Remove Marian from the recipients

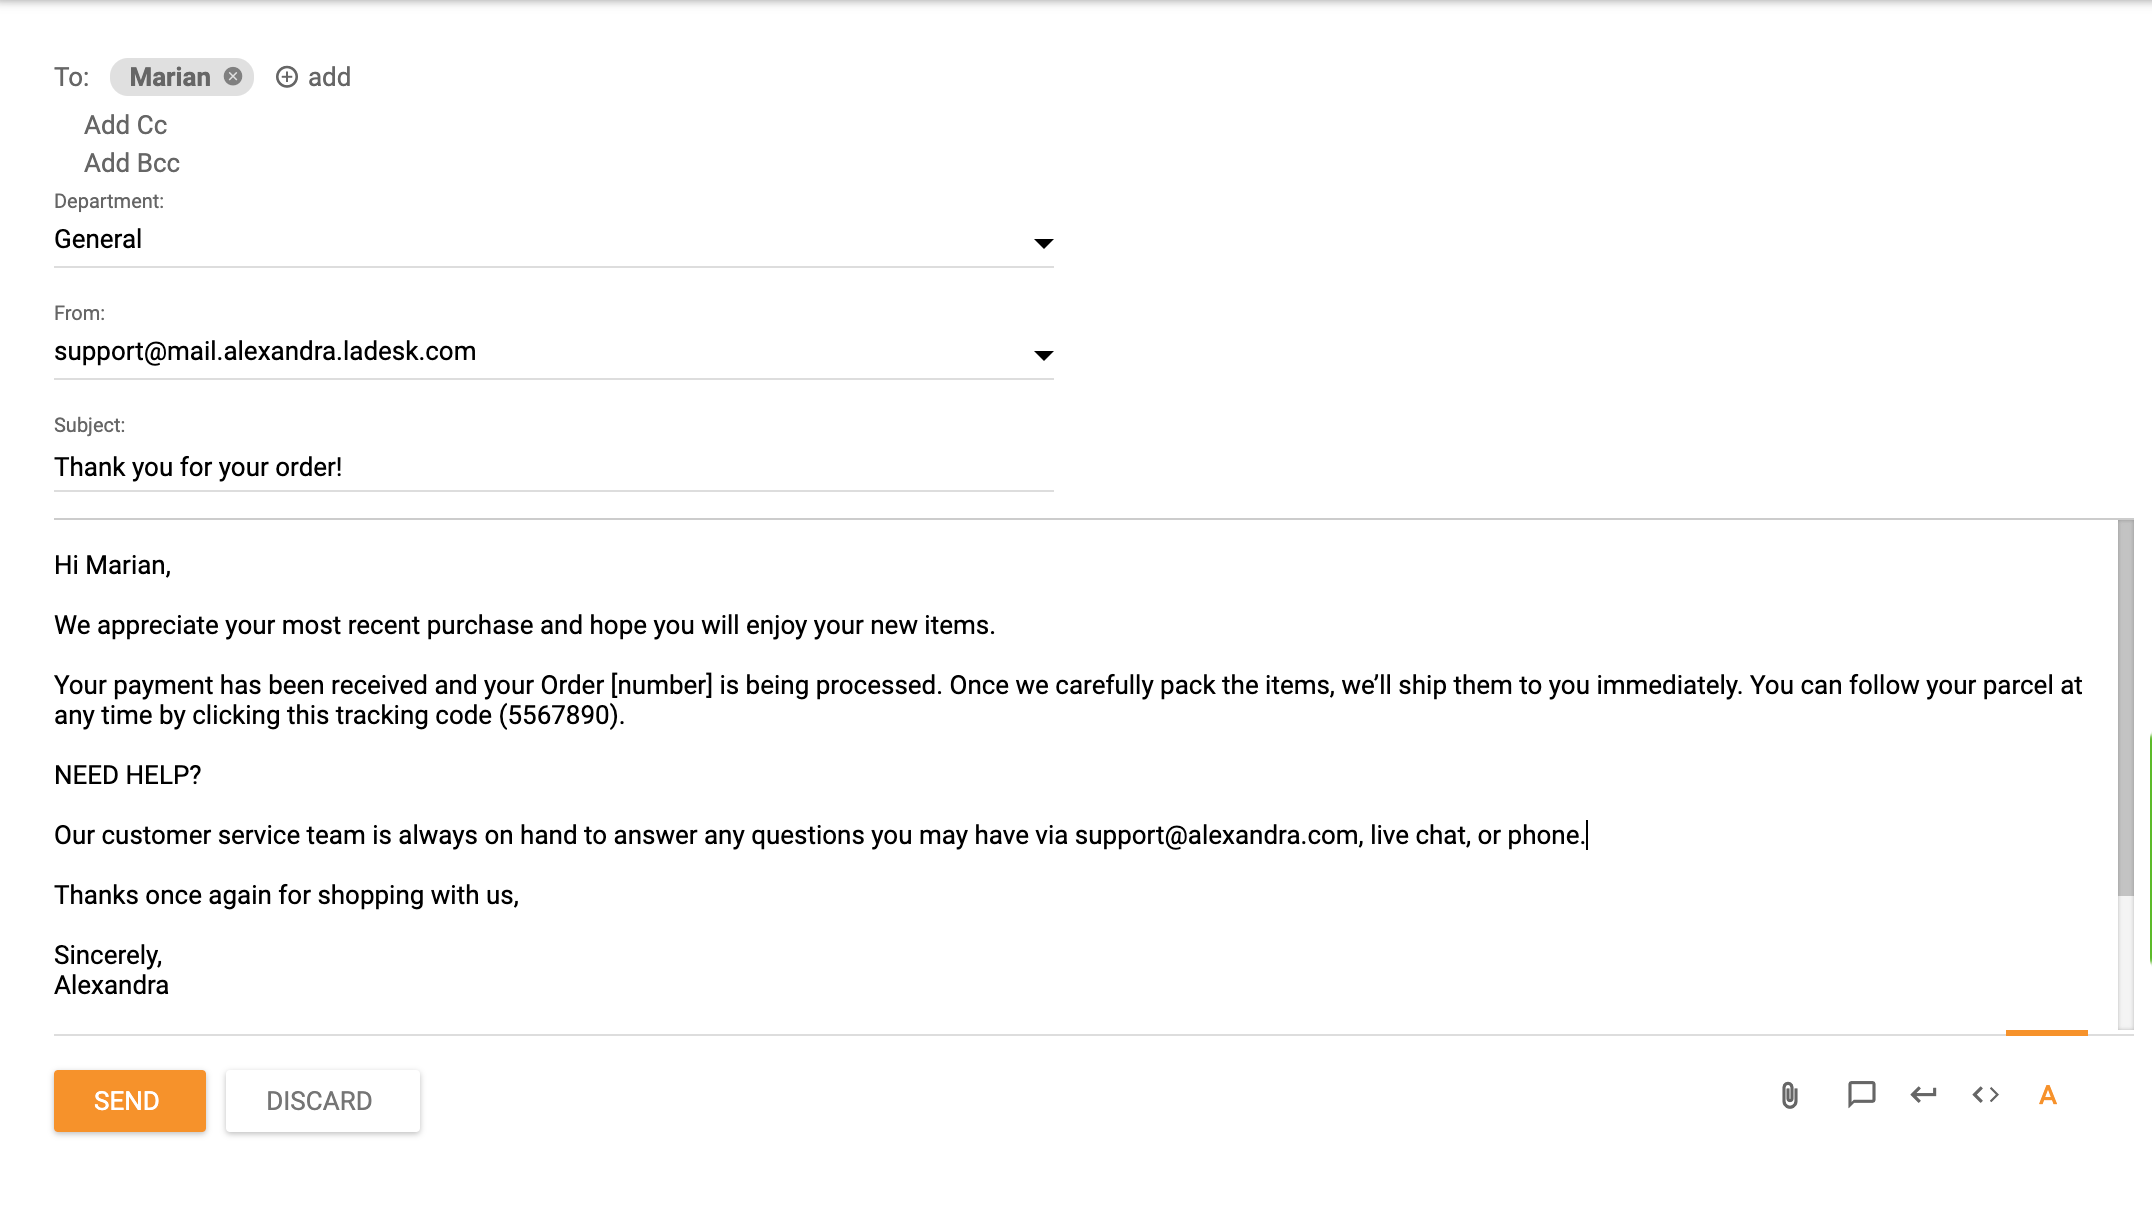[233, 77]
